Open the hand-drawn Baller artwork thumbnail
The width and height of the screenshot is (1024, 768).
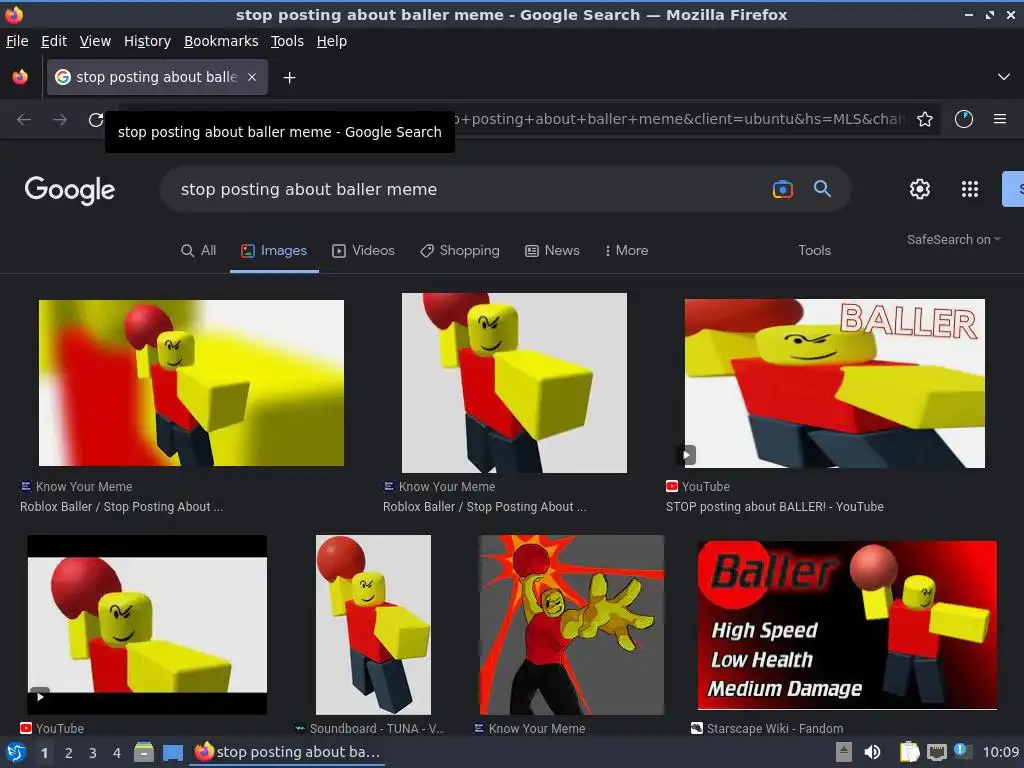571,625
